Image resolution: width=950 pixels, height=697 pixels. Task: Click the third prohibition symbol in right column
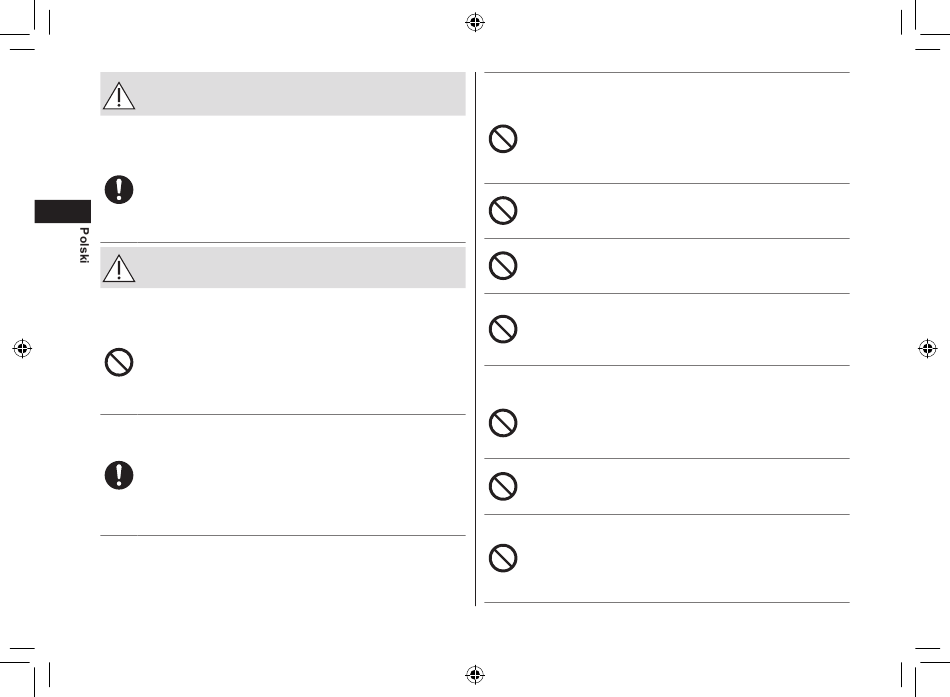coord(503,265)
